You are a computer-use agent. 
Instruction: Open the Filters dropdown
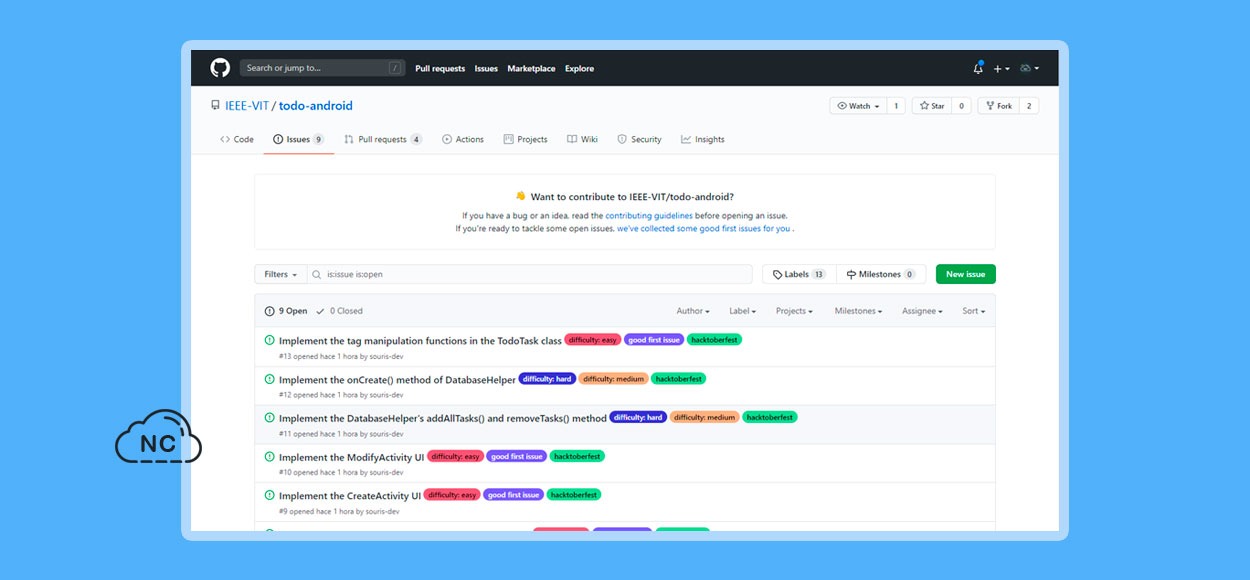(280, 274)
